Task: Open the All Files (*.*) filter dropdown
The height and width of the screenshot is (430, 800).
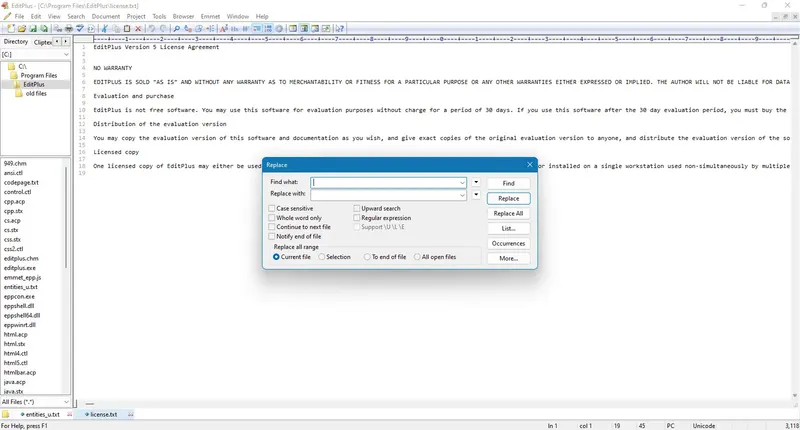Action: tap(66, 401)
